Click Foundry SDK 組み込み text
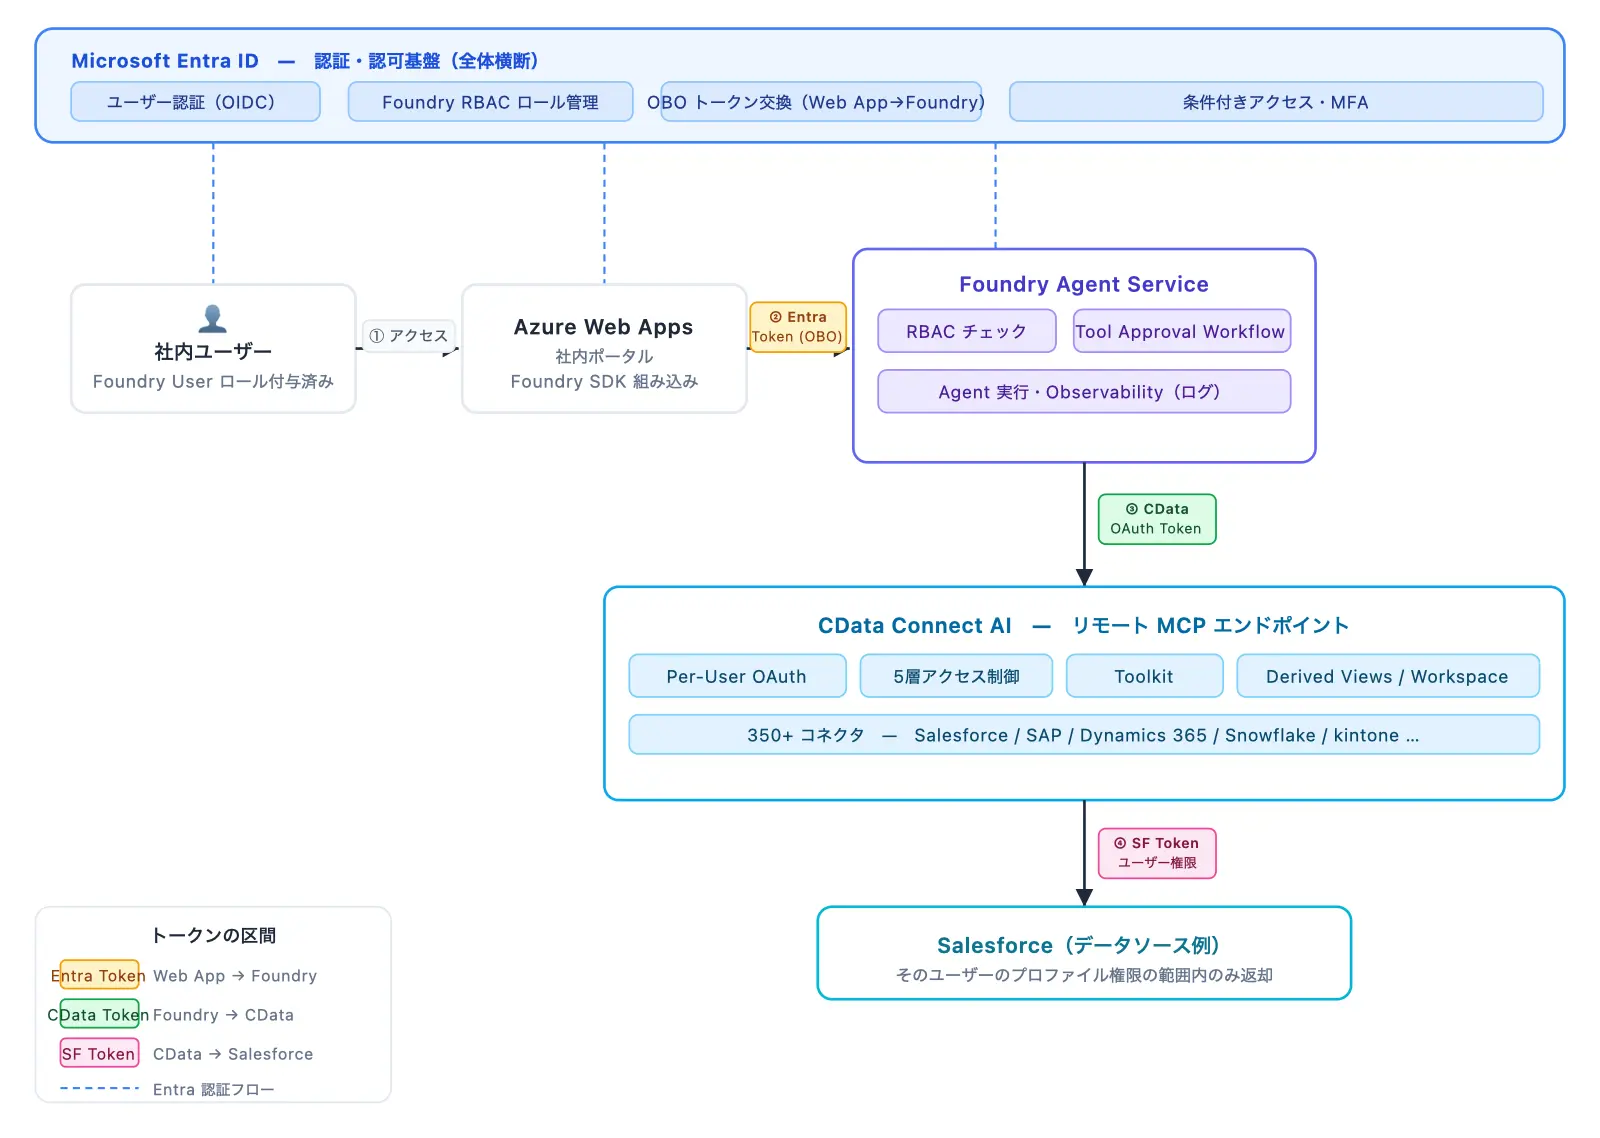This screenshot has width=1600, height=1138. click(604, 381)
